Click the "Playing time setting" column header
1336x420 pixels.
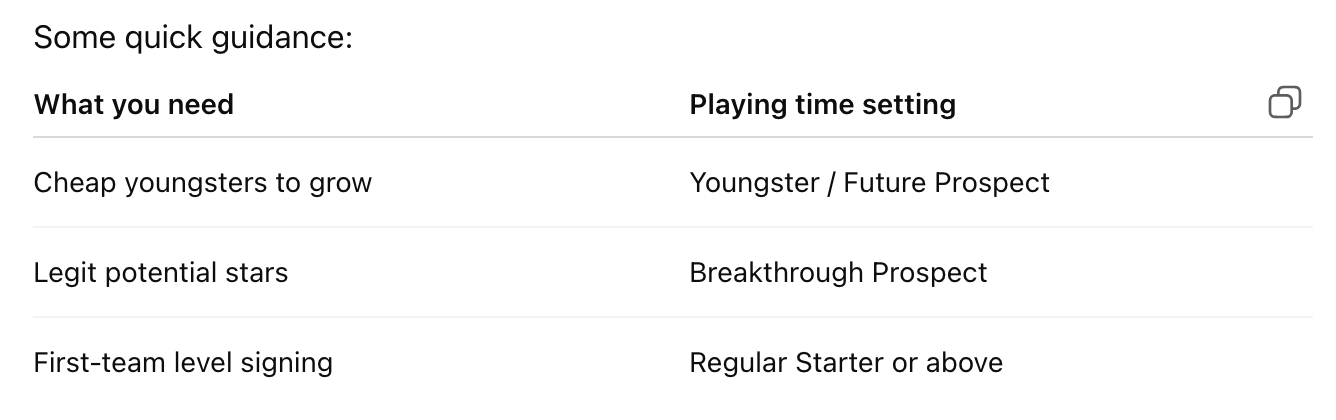point(822,104)
